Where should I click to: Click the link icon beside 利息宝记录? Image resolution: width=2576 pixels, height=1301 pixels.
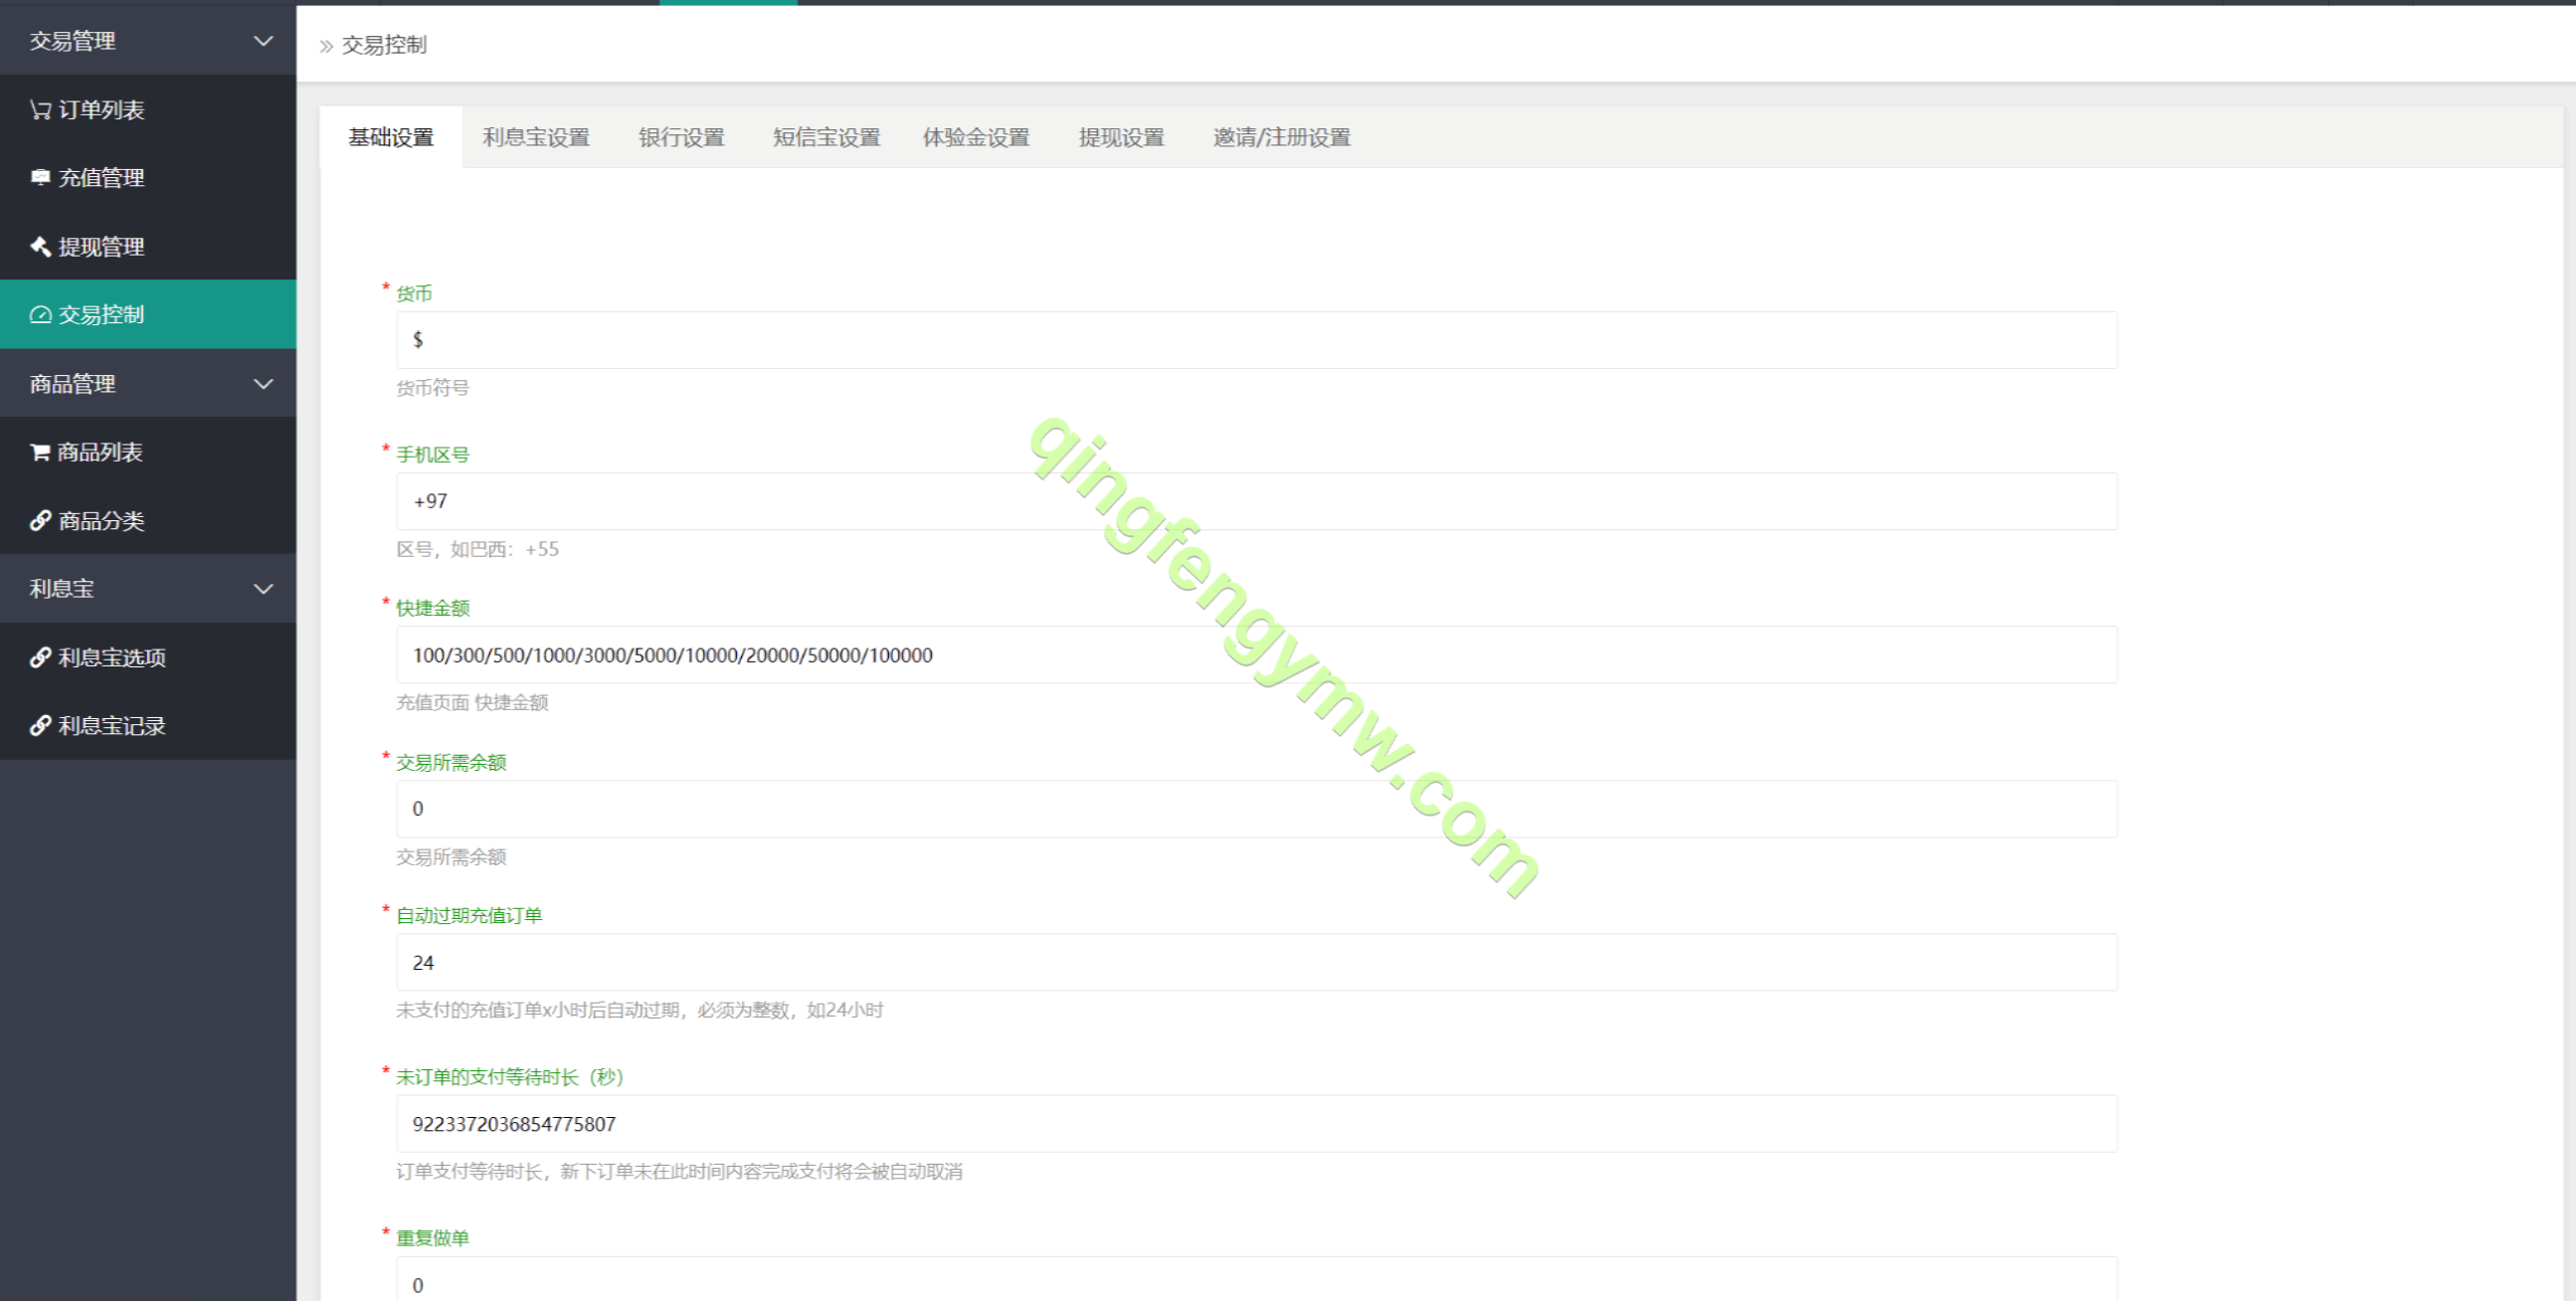[x=40, y=726]
